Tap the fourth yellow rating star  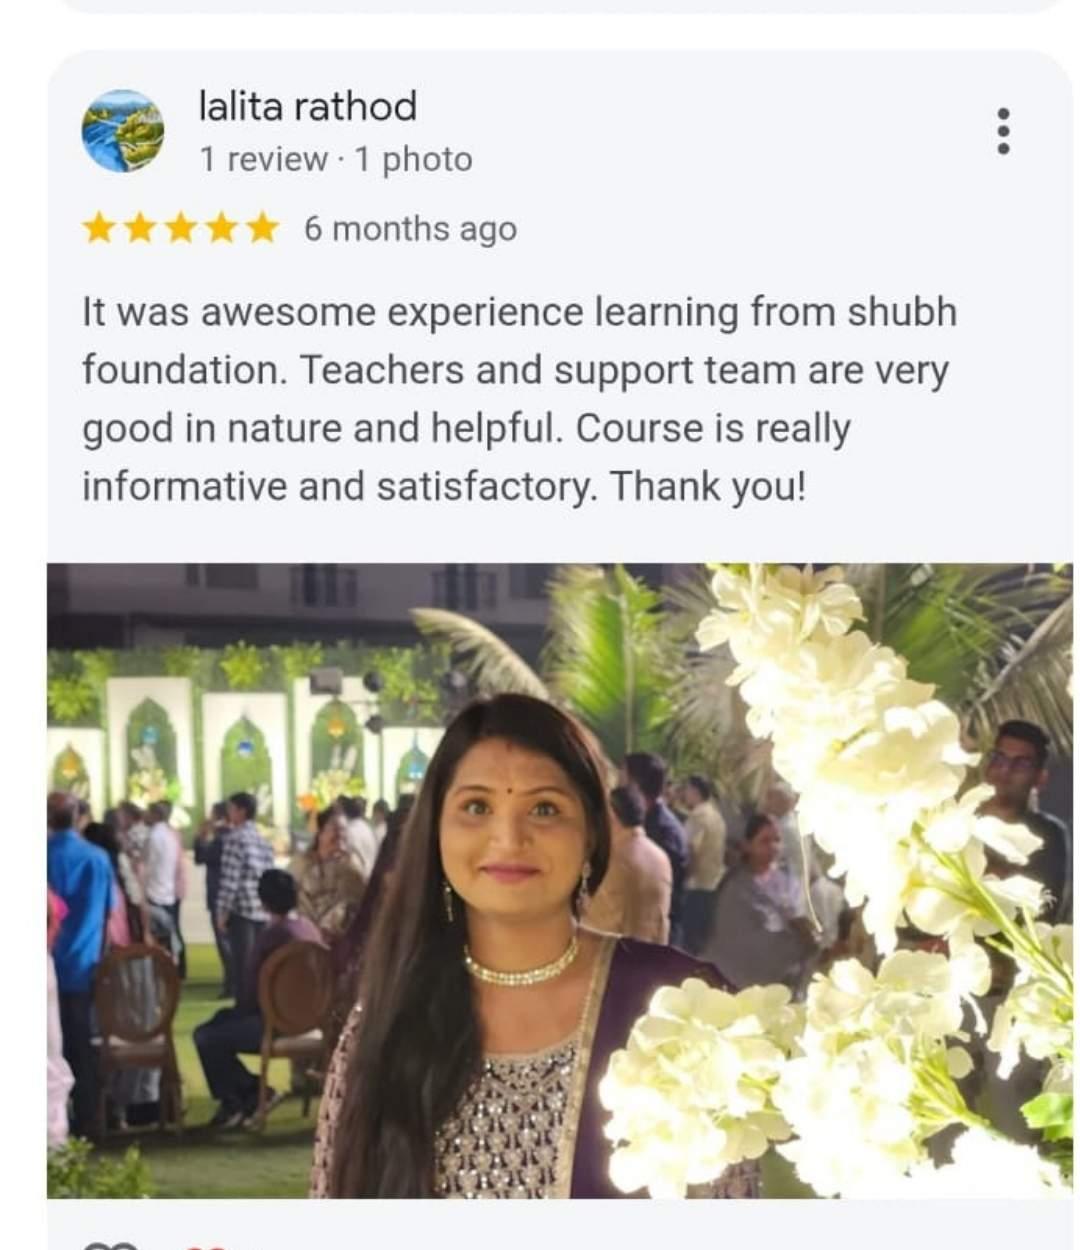pyautogui.click(x=221, y=229)
